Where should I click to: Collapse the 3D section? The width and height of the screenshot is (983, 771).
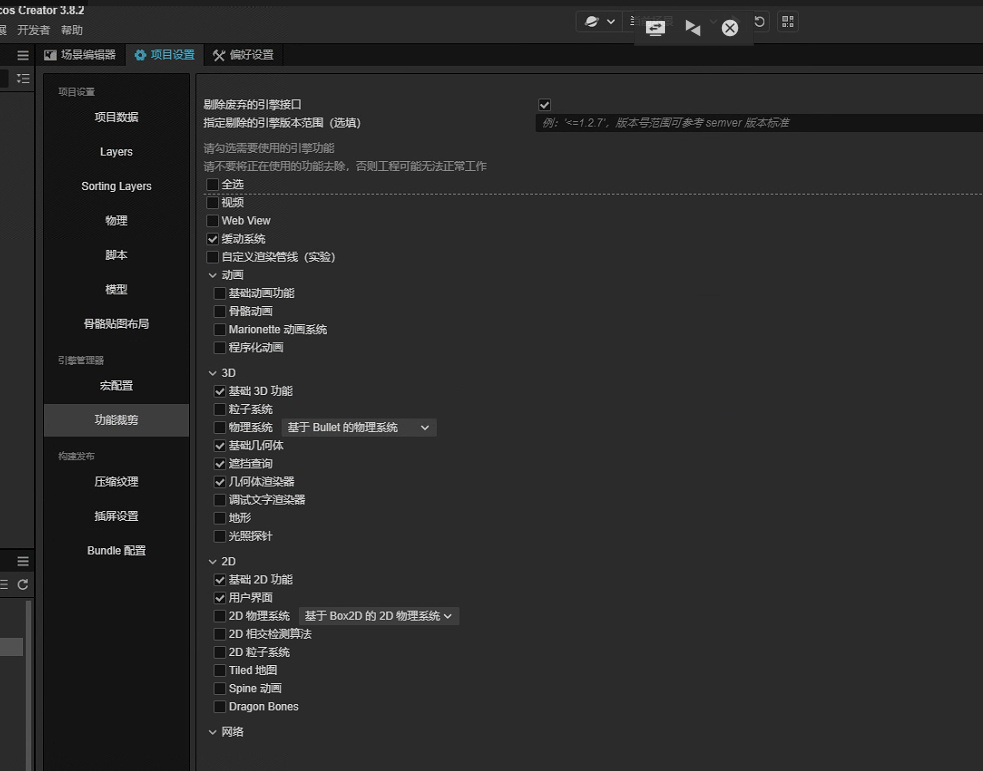pos(213,373)
